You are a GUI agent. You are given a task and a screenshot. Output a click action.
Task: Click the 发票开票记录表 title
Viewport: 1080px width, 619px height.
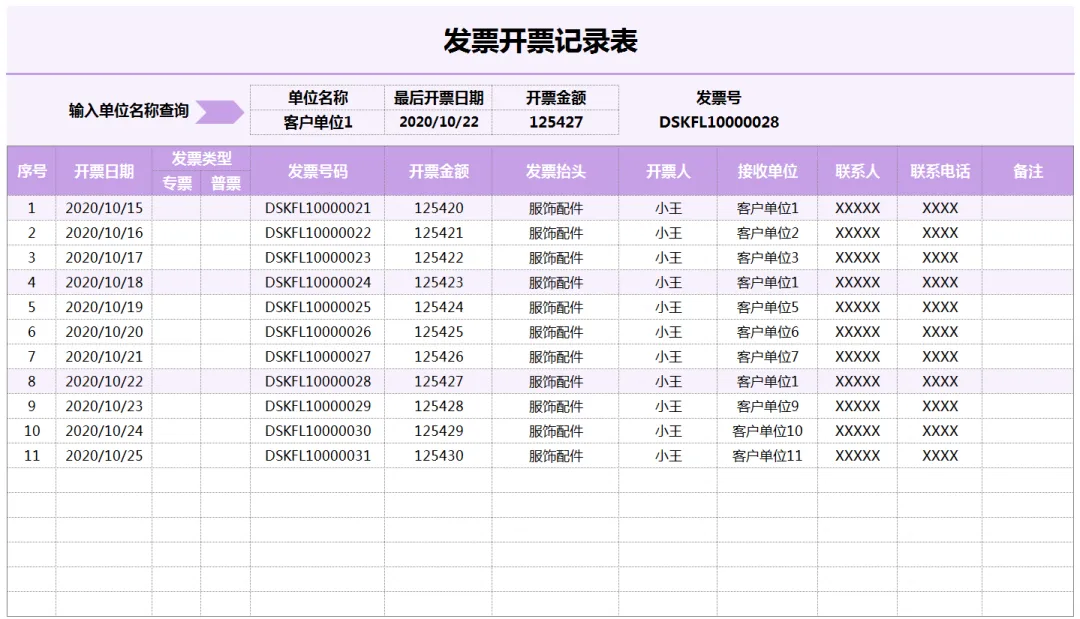[x=540, y=41]
